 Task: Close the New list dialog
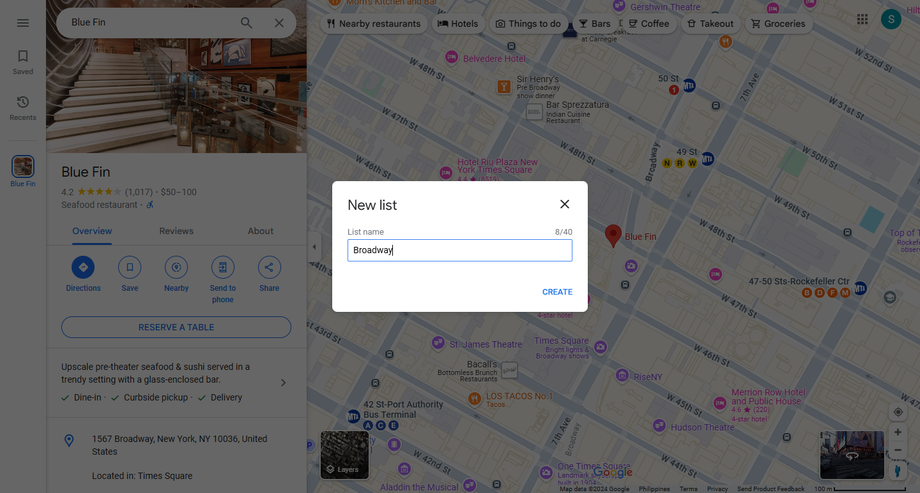pos(564,204)
